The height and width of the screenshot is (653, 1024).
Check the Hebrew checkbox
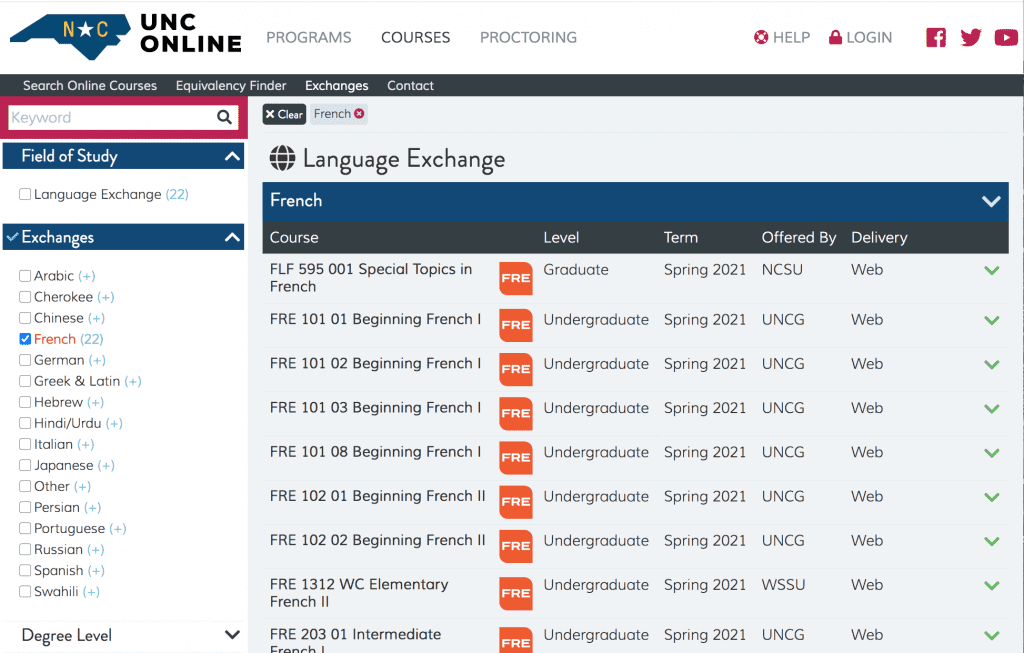[x=25, y=402]
